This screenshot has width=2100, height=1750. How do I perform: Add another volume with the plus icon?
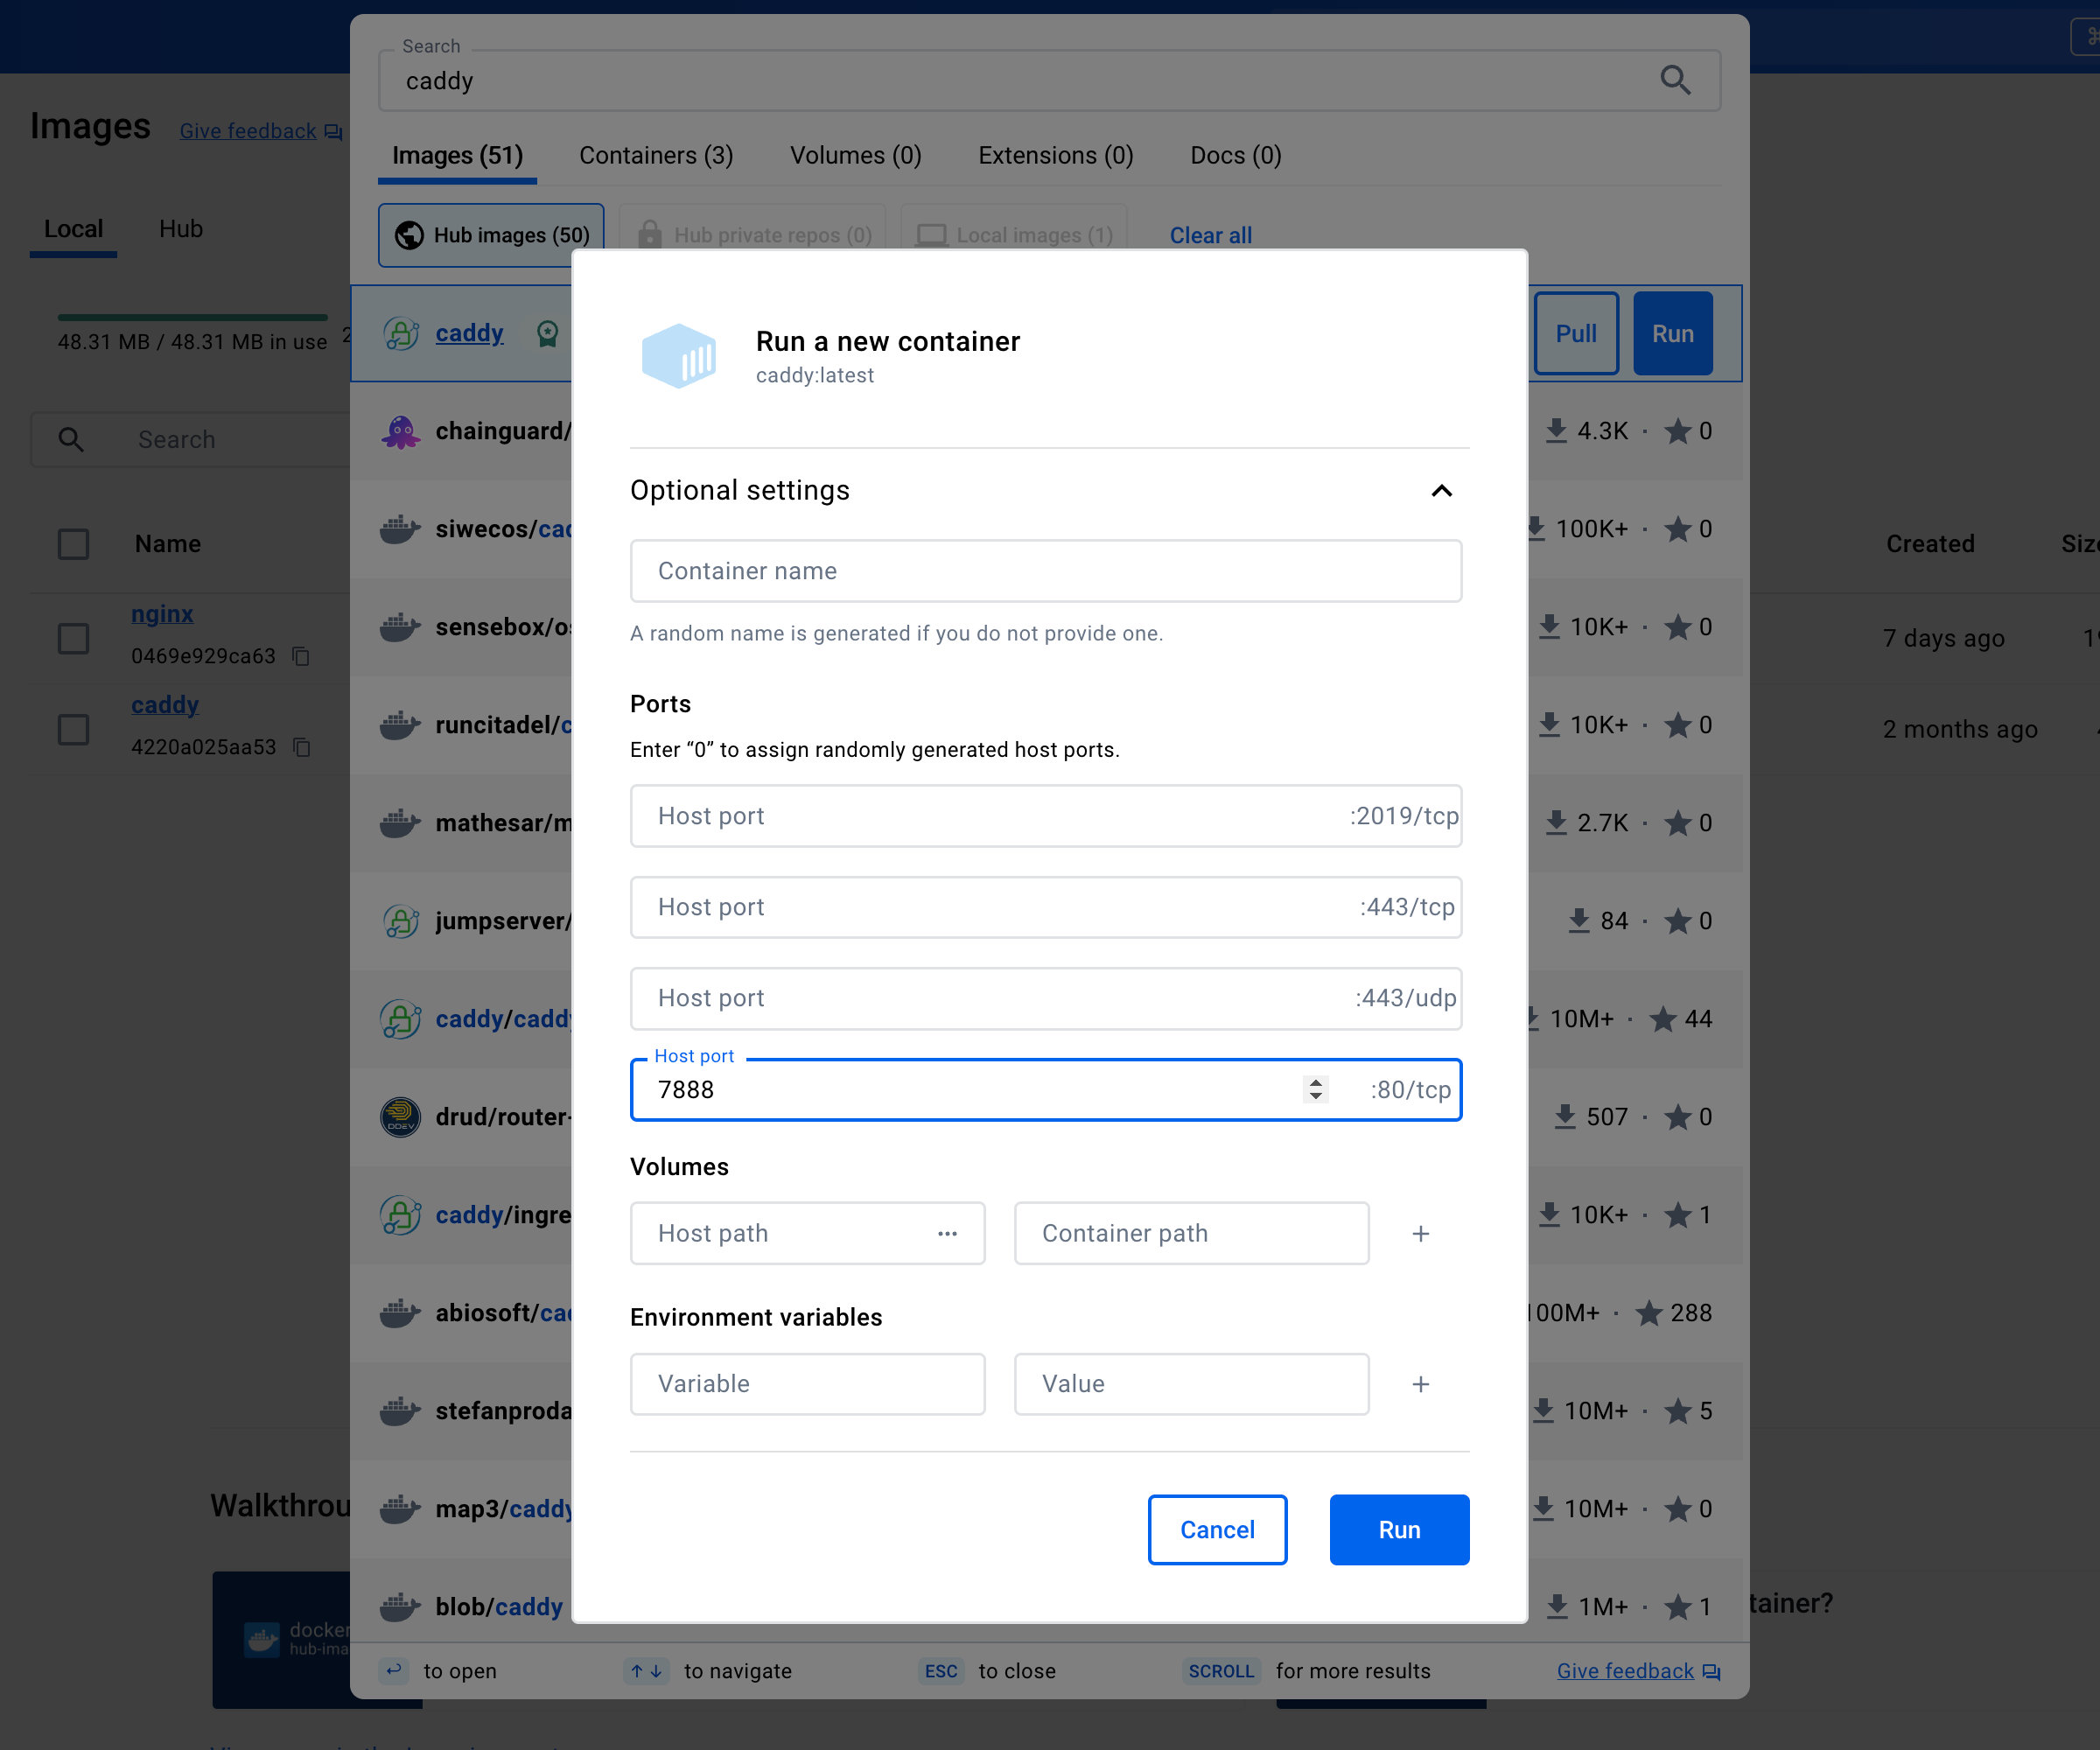1420,1233
